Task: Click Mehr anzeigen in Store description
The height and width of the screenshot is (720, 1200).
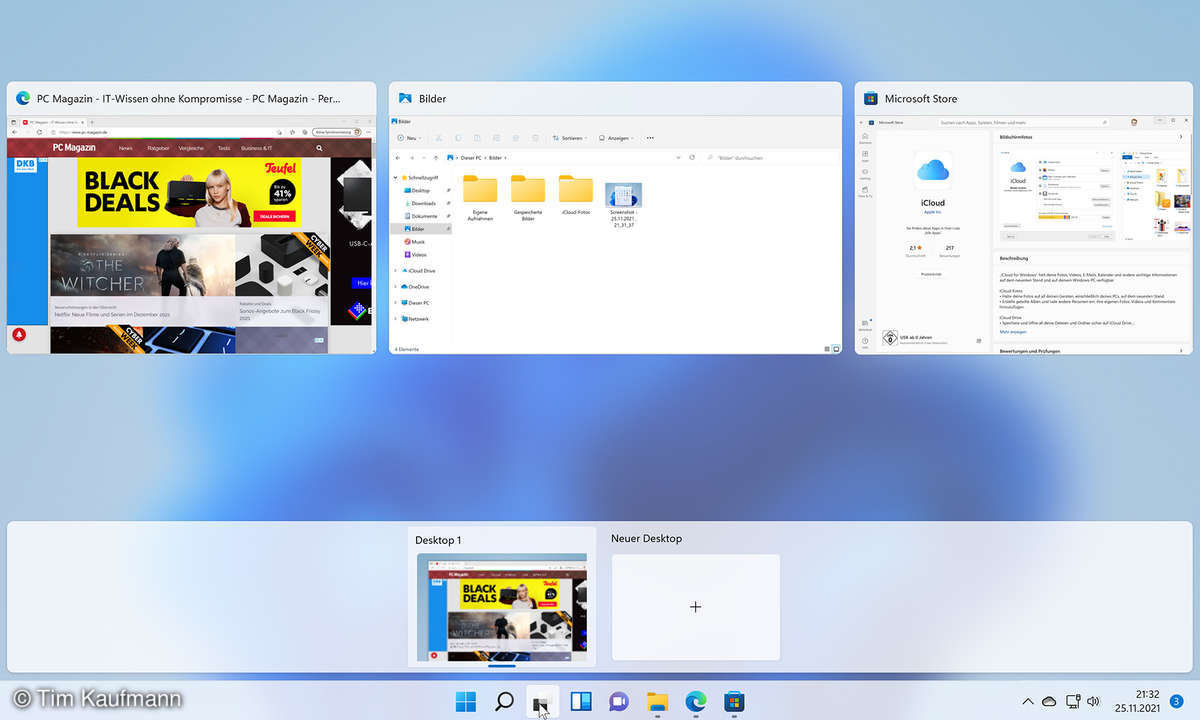Action: [1012, 331]
